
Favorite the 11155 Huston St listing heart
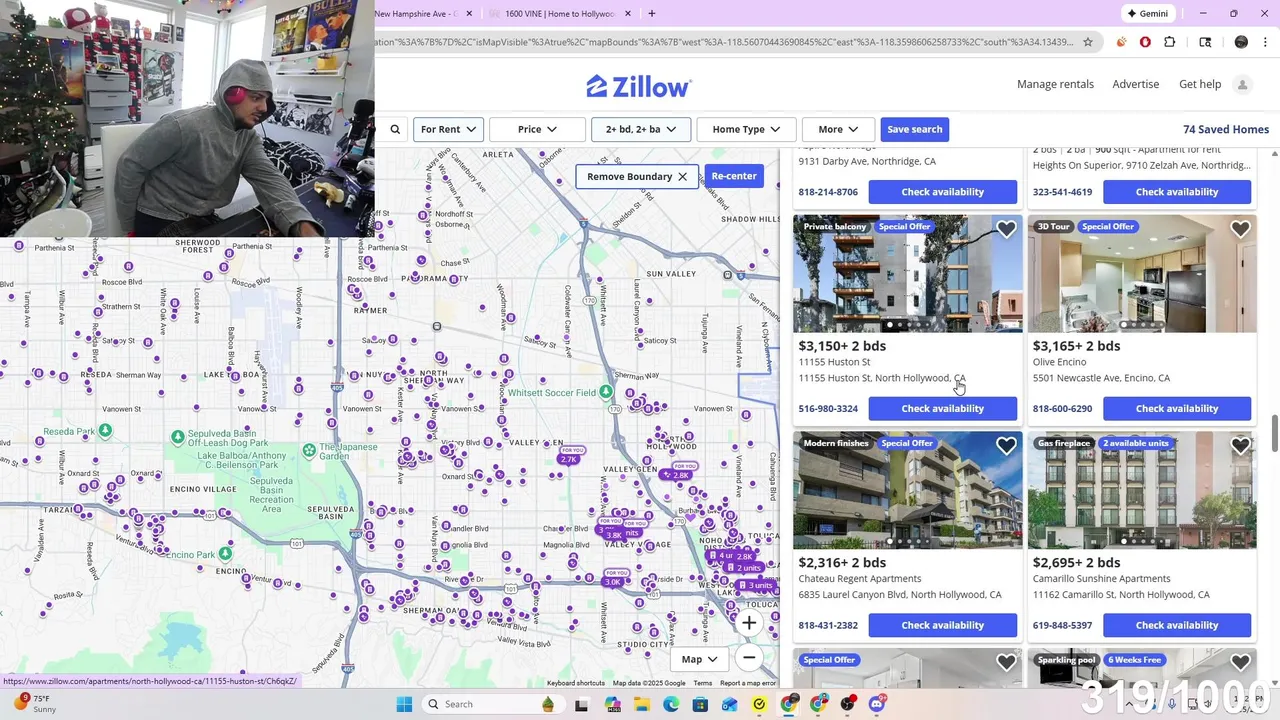tap(1006, 229)
